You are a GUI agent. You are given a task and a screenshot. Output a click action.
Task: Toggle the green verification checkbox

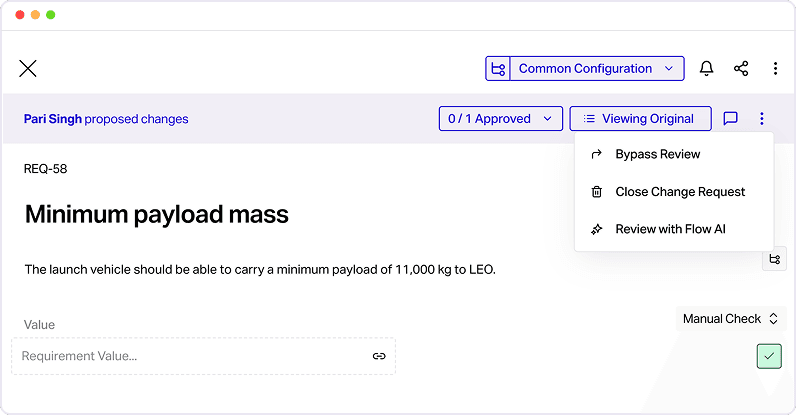769,356
